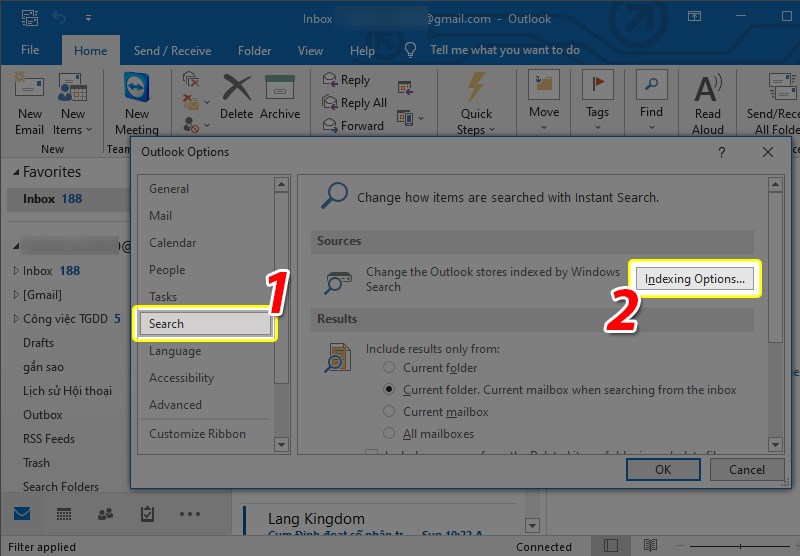Select General in Outlook Options list

tap(206, 189)
